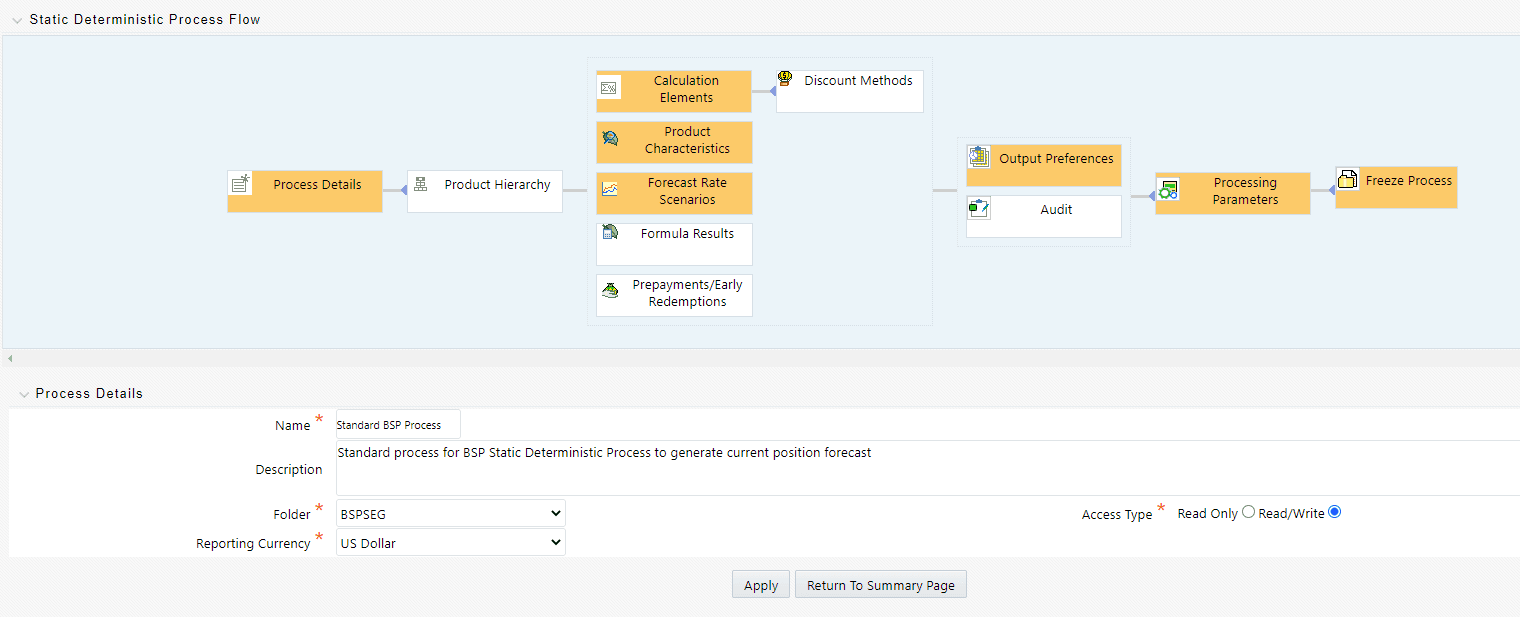
Task: Click the Discount Methods trophy icon
Action: [x=785, y=78]
